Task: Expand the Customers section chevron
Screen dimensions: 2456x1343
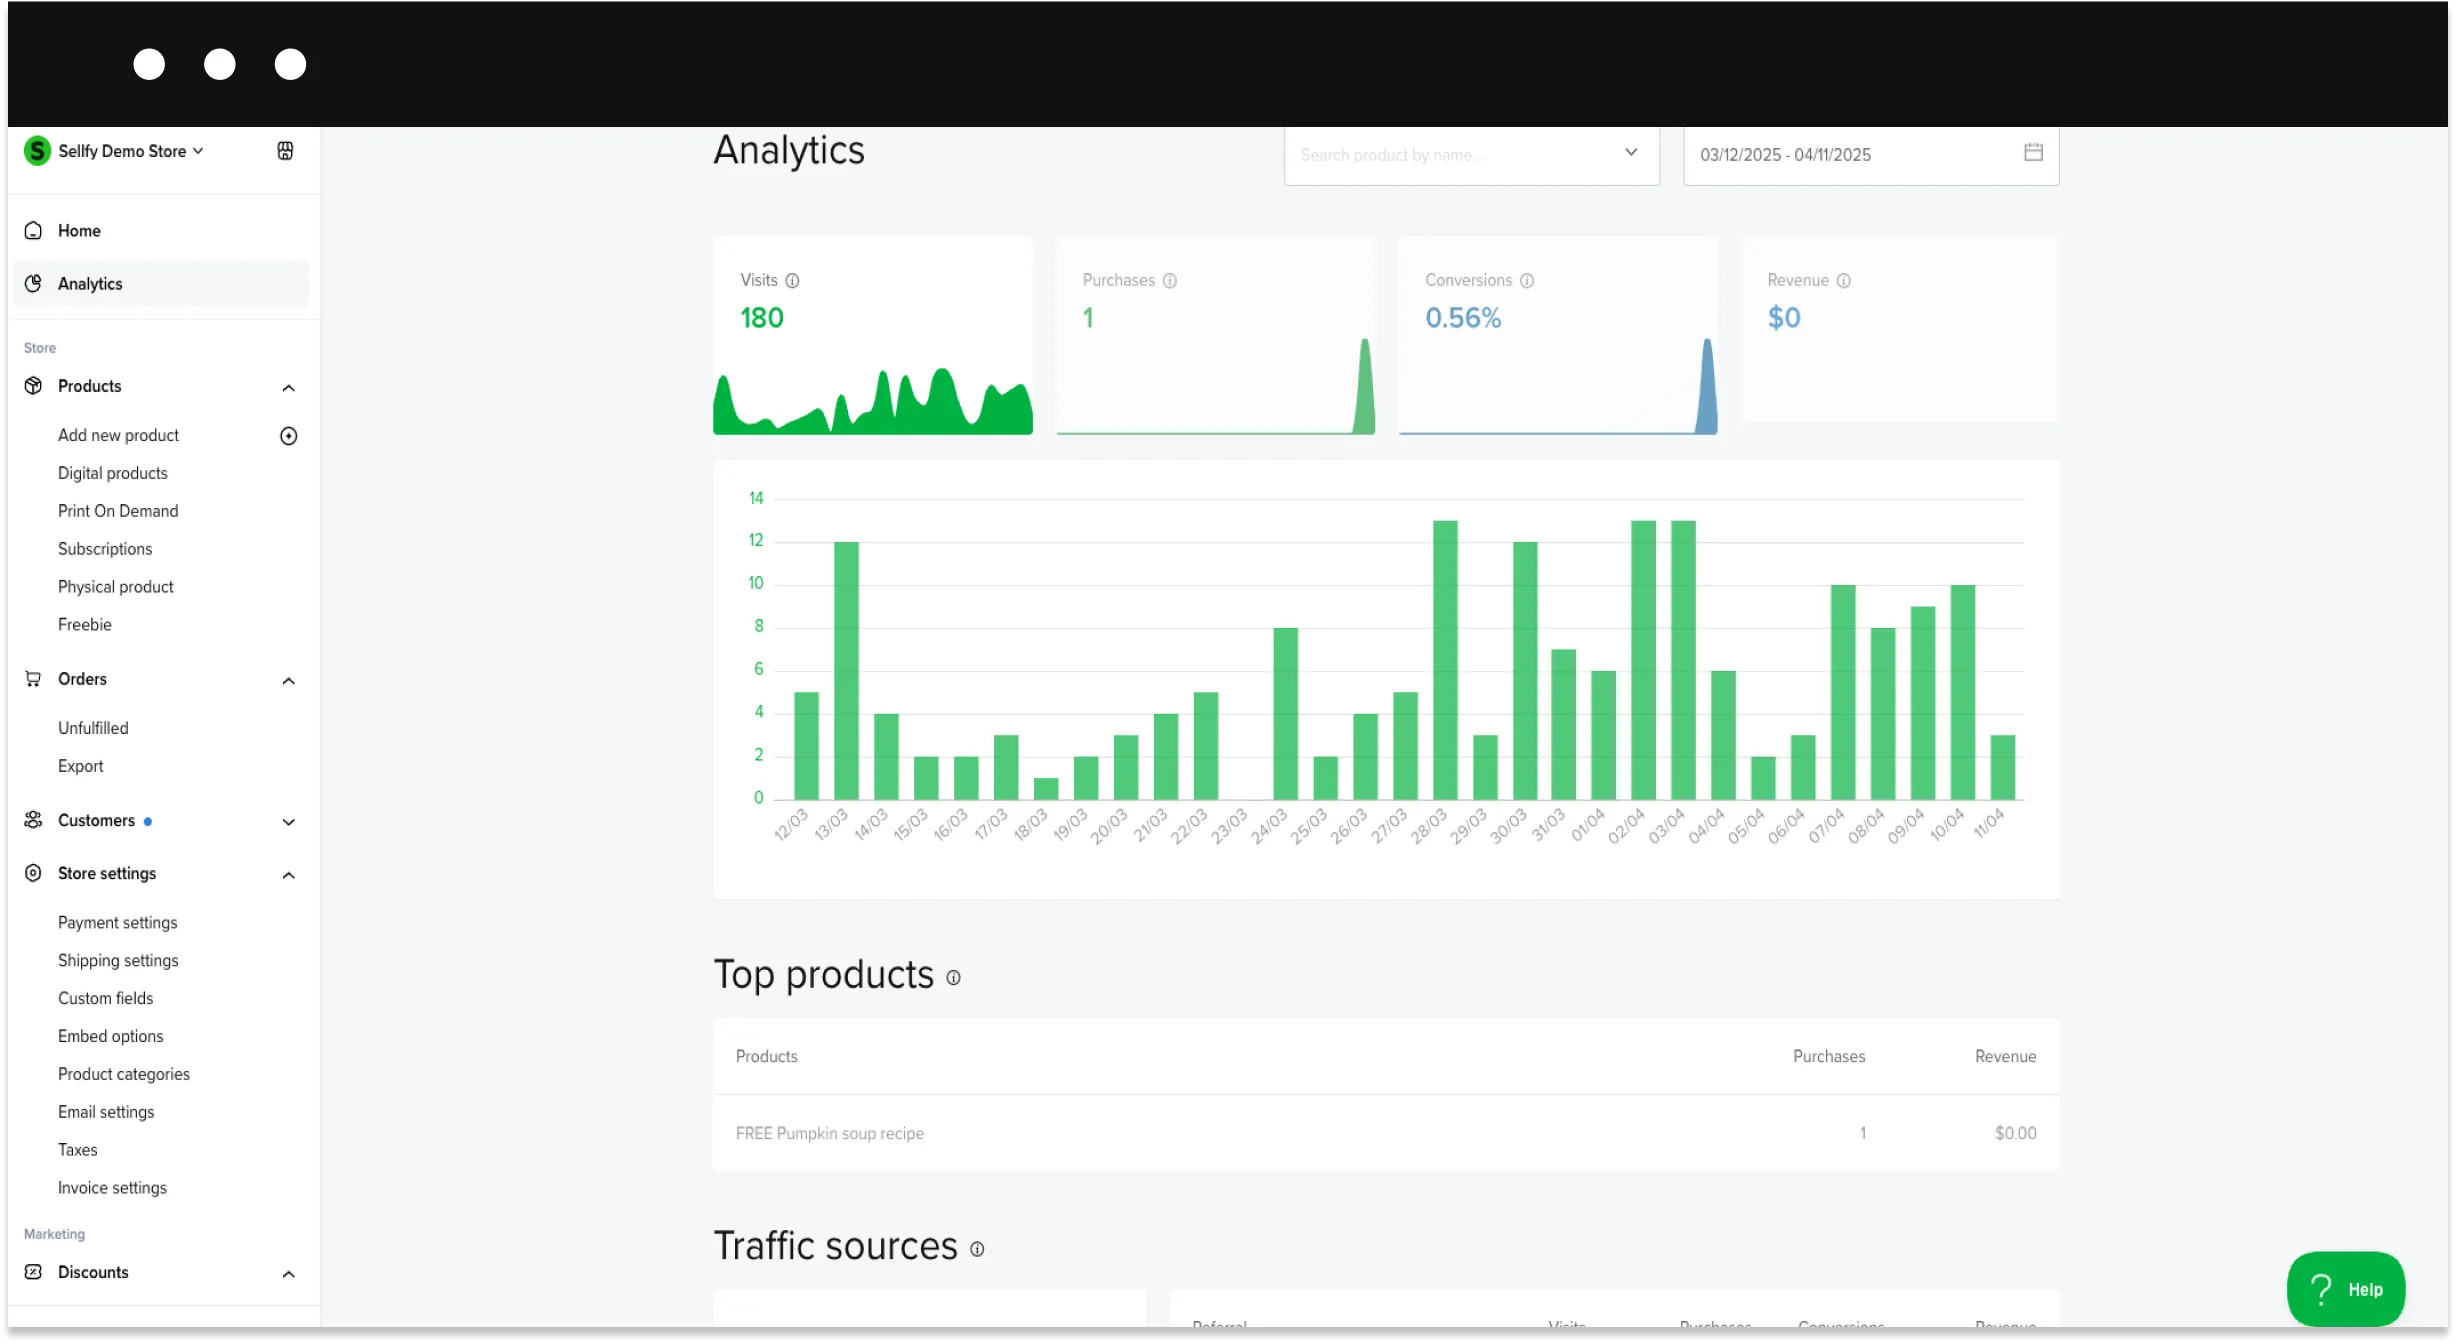Action: [289, 822]
